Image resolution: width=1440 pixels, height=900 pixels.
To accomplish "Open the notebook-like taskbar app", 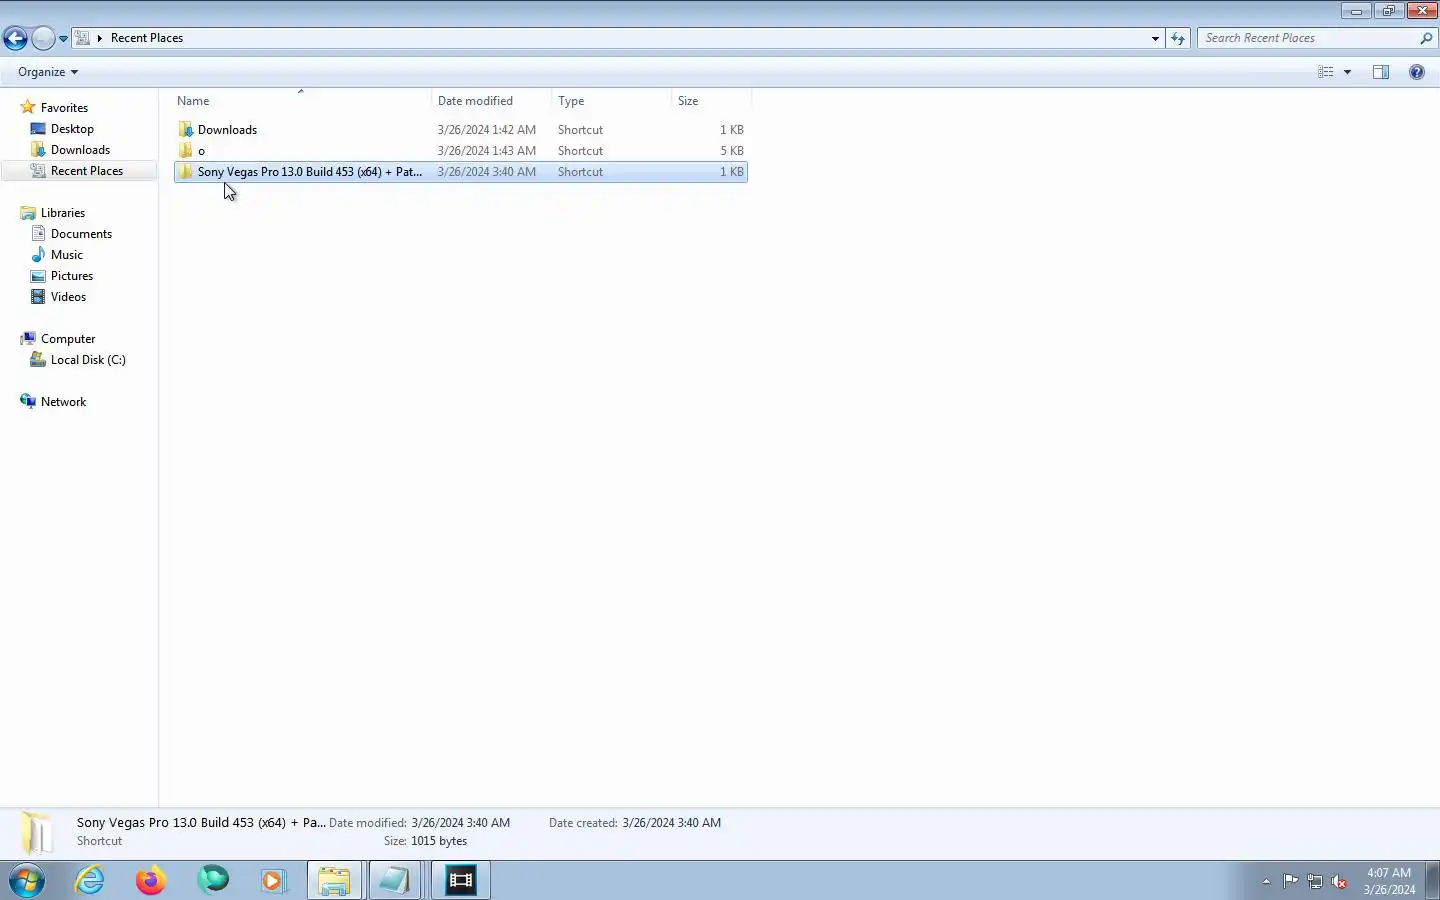I will click(x=395, y=881).
